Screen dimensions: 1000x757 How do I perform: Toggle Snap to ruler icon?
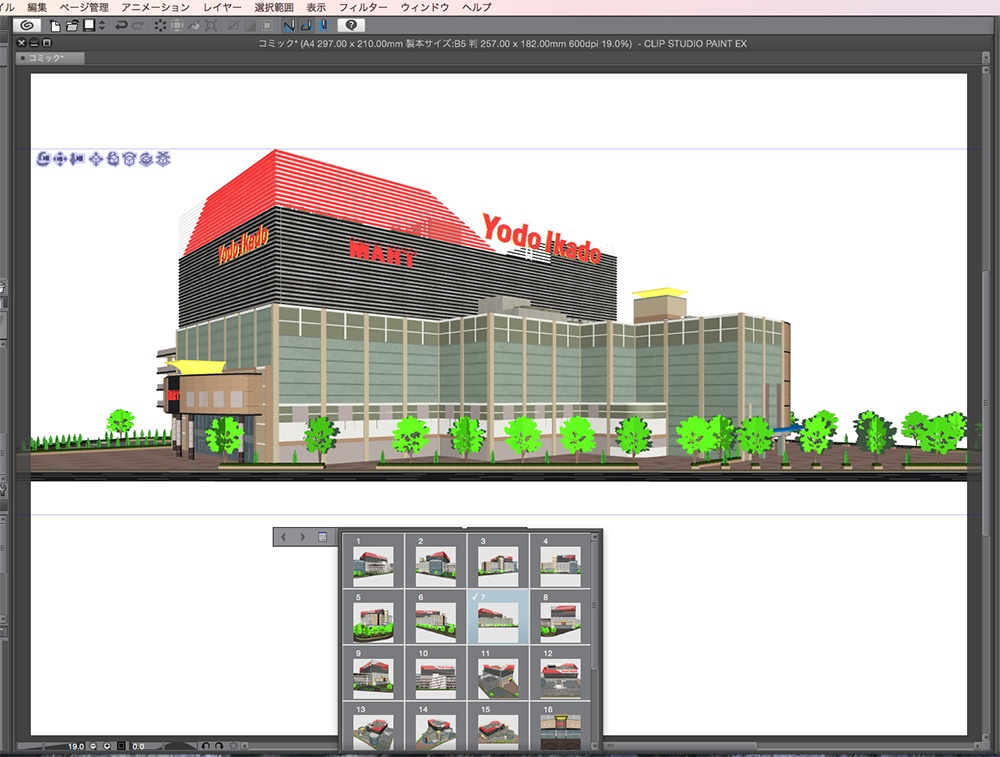point(289,26)
